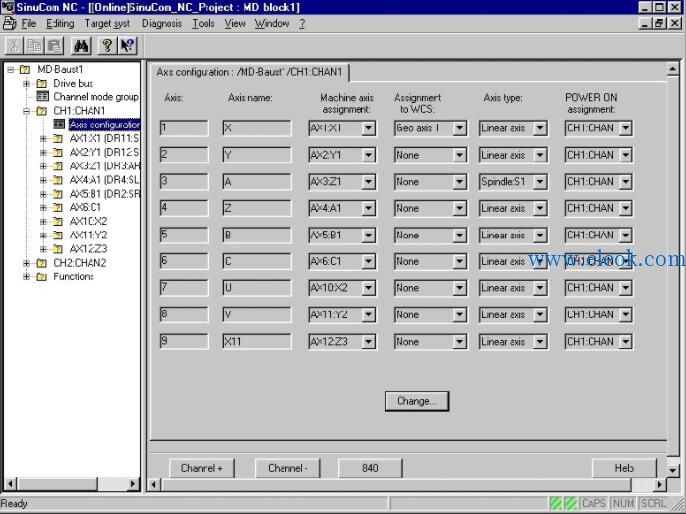Viewport: 686px width, 514px height.
Task: Click the Change... button
Action: click(417, 401)
